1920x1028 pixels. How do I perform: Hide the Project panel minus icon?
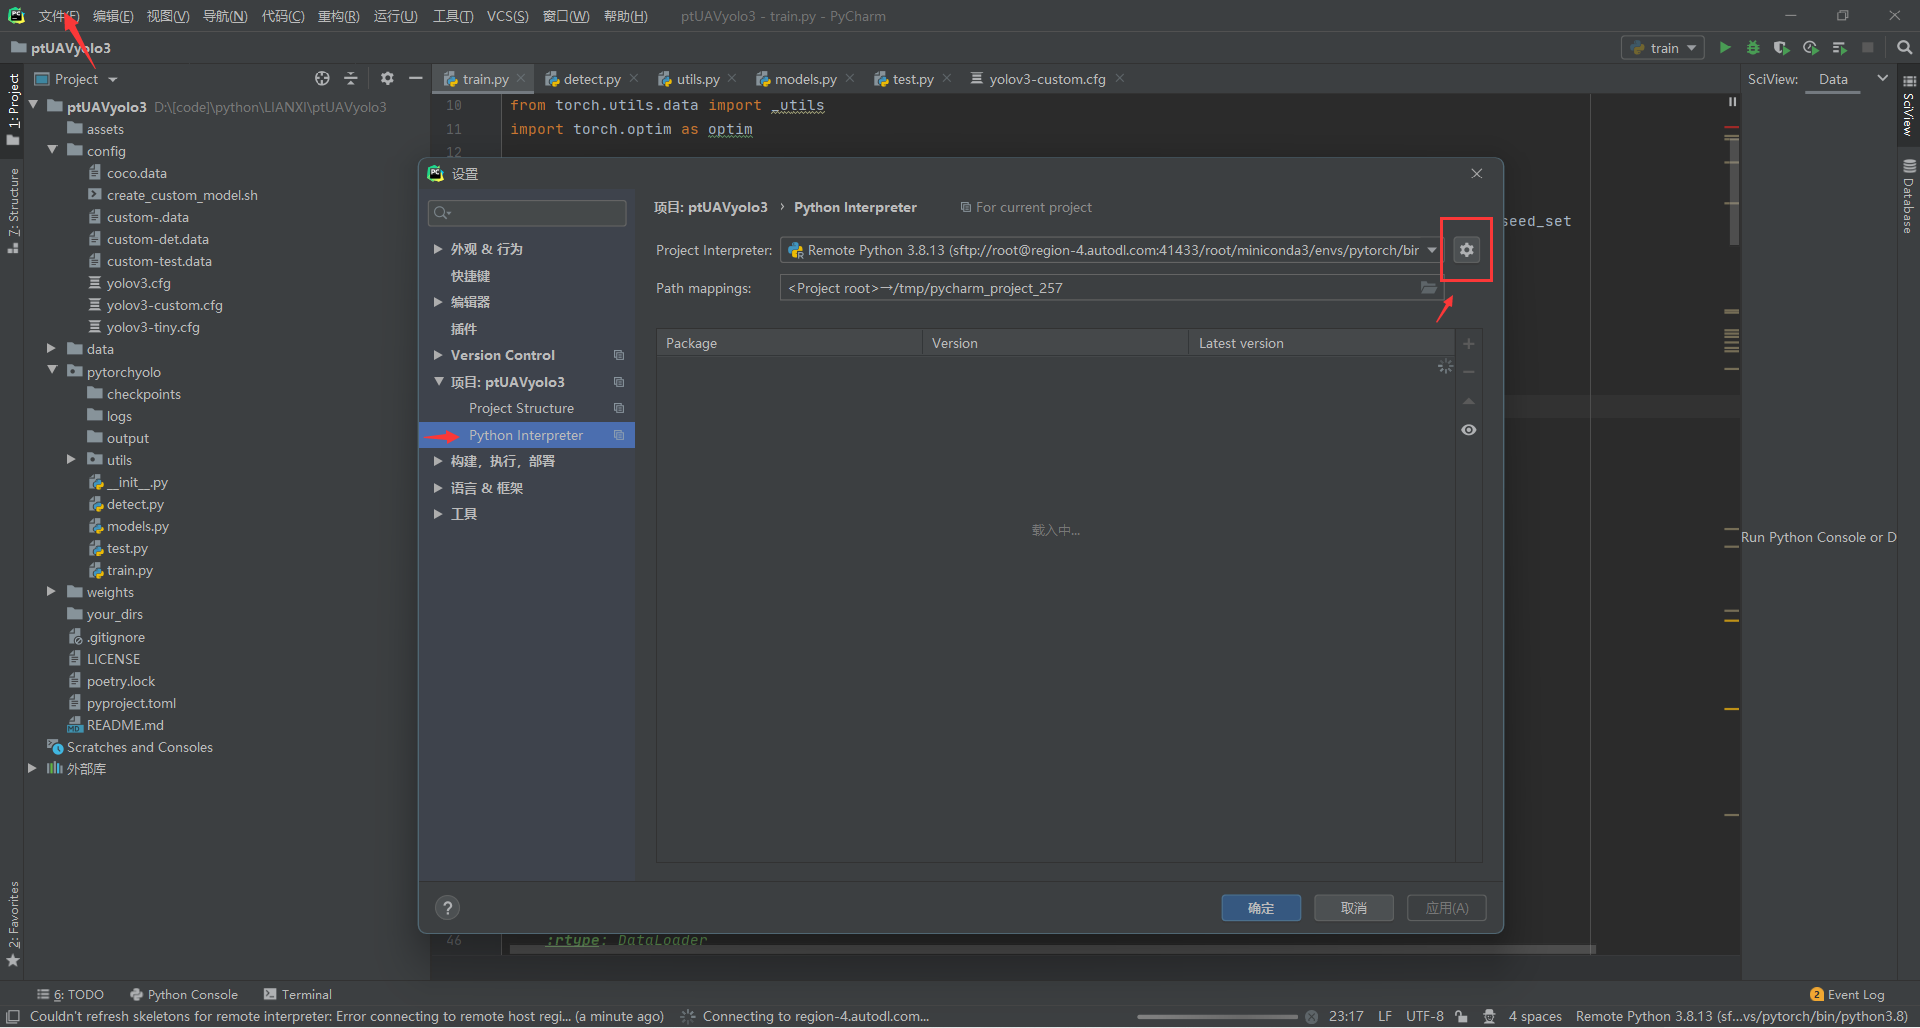416,78
